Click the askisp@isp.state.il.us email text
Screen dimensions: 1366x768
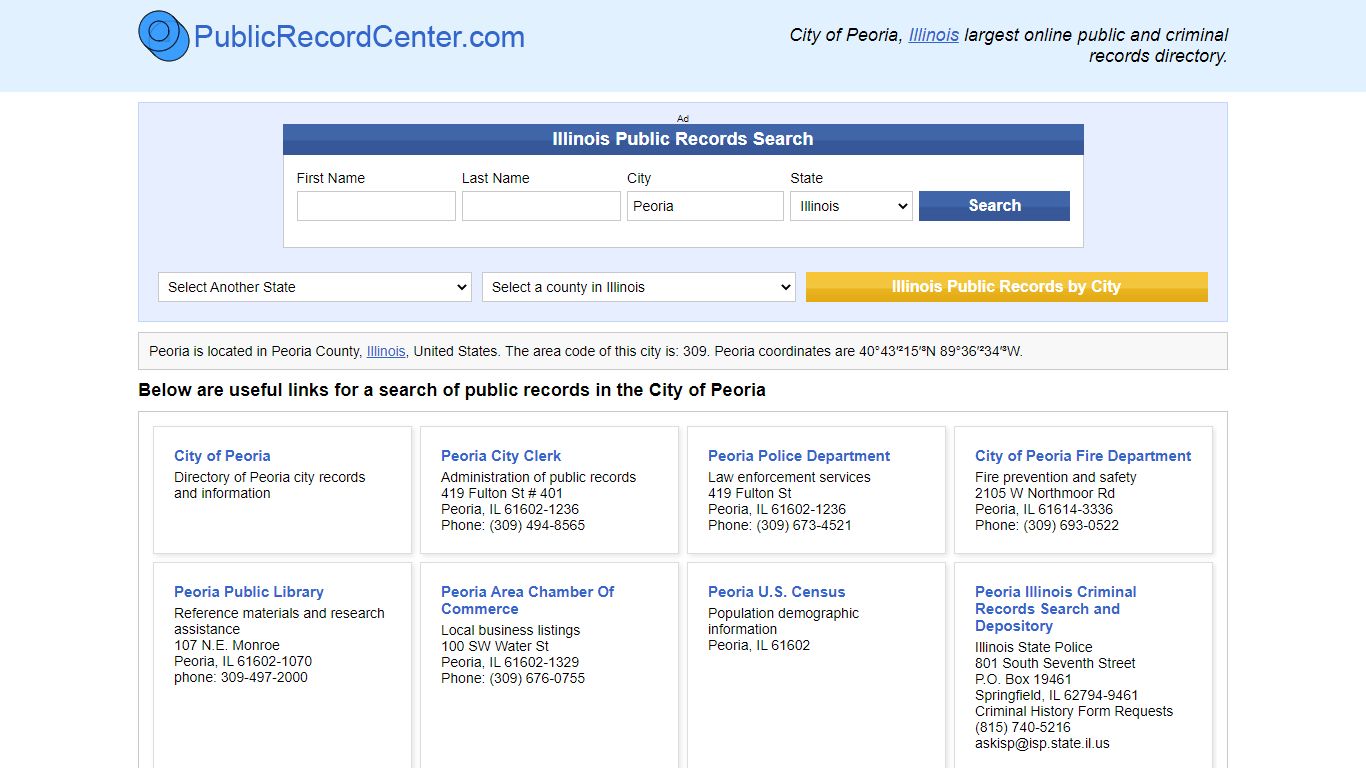[x=1042, y=743]
